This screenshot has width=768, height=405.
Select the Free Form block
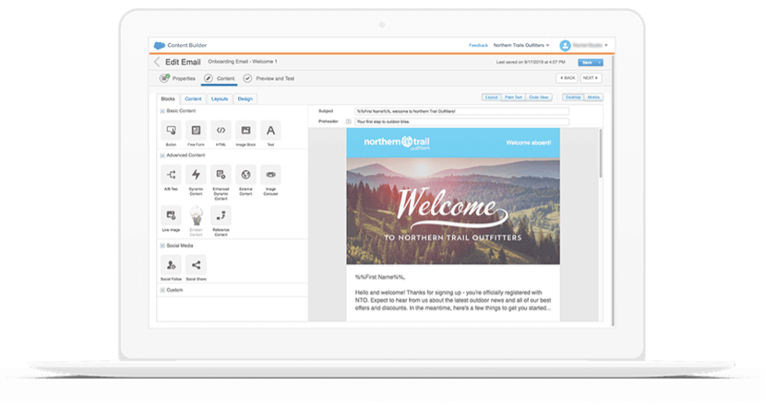point(196,131)
